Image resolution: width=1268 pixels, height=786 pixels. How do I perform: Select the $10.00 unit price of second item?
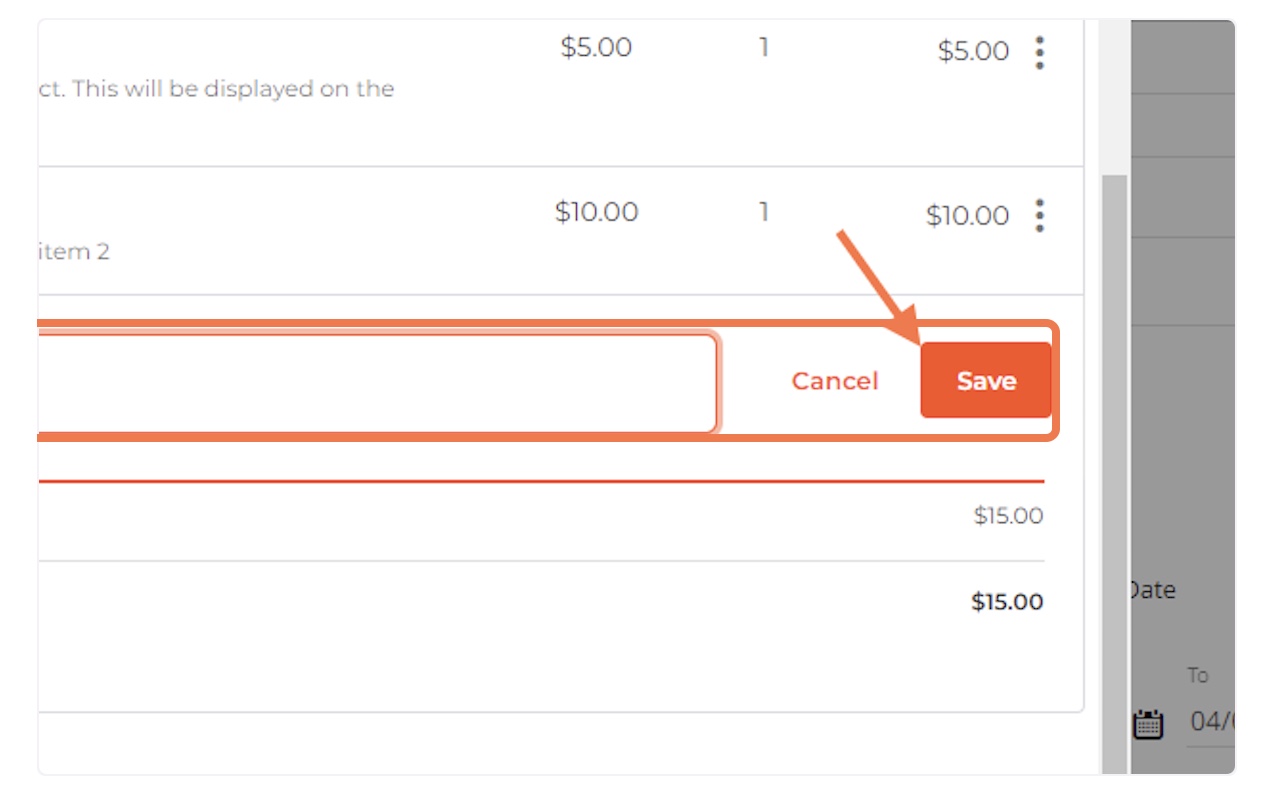596,212
